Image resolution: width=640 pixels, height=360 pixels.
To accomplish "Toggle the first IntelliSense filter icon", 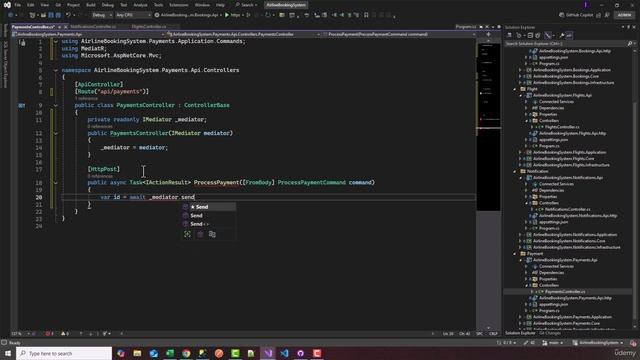I will [x=187, y=234].
